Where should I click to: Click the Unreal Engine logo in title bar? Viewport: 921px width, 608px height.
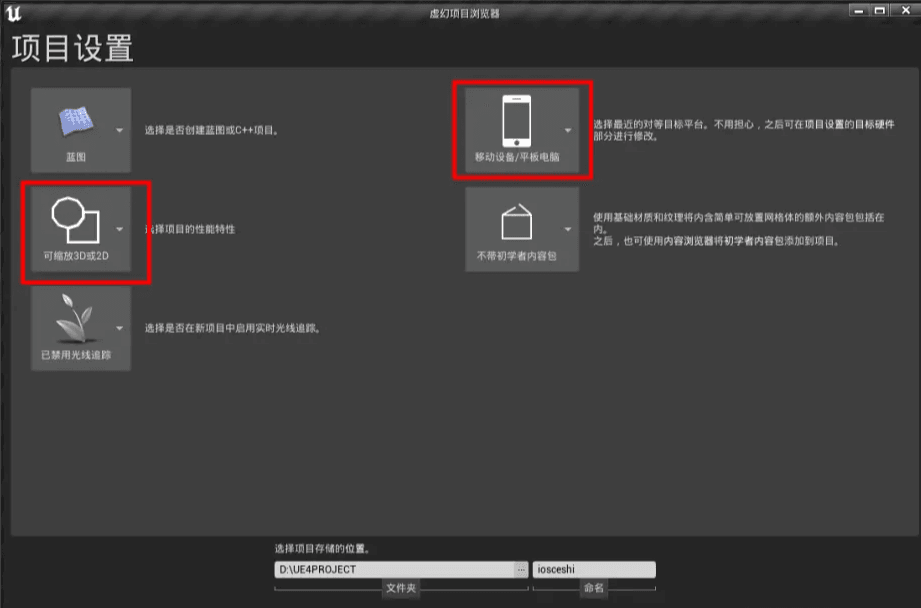13,13
